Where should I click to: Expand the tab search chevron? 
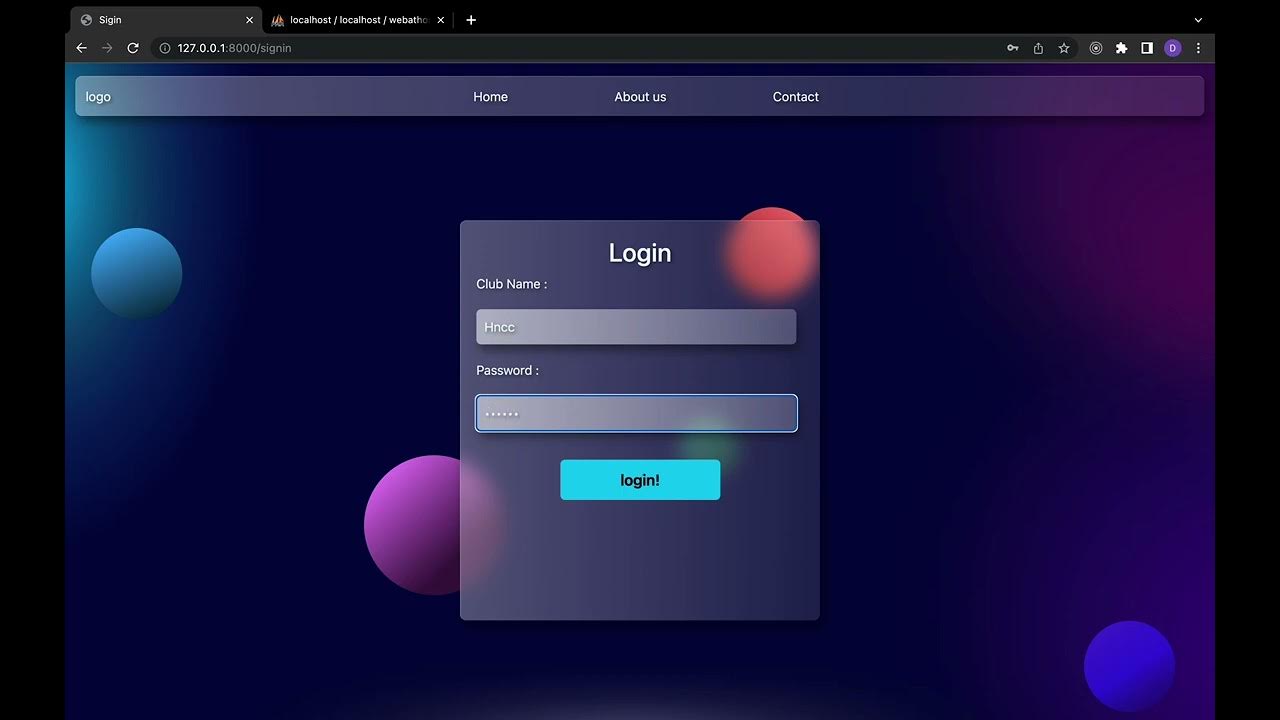pyautogui.click(x=1198, y=20)
